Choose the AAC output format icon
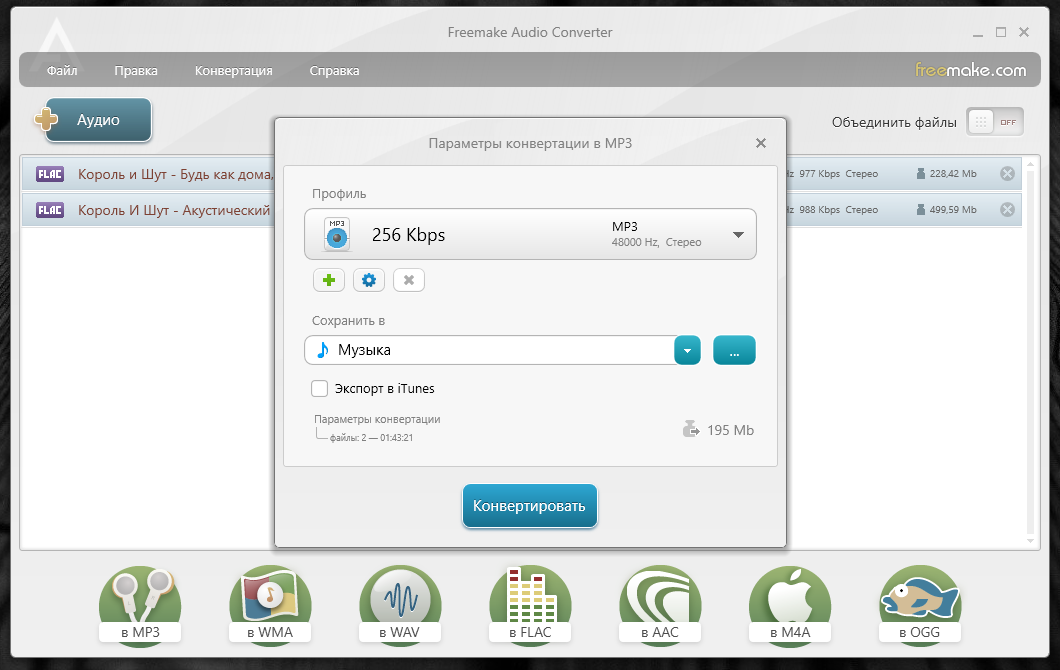 click(660, 604)
